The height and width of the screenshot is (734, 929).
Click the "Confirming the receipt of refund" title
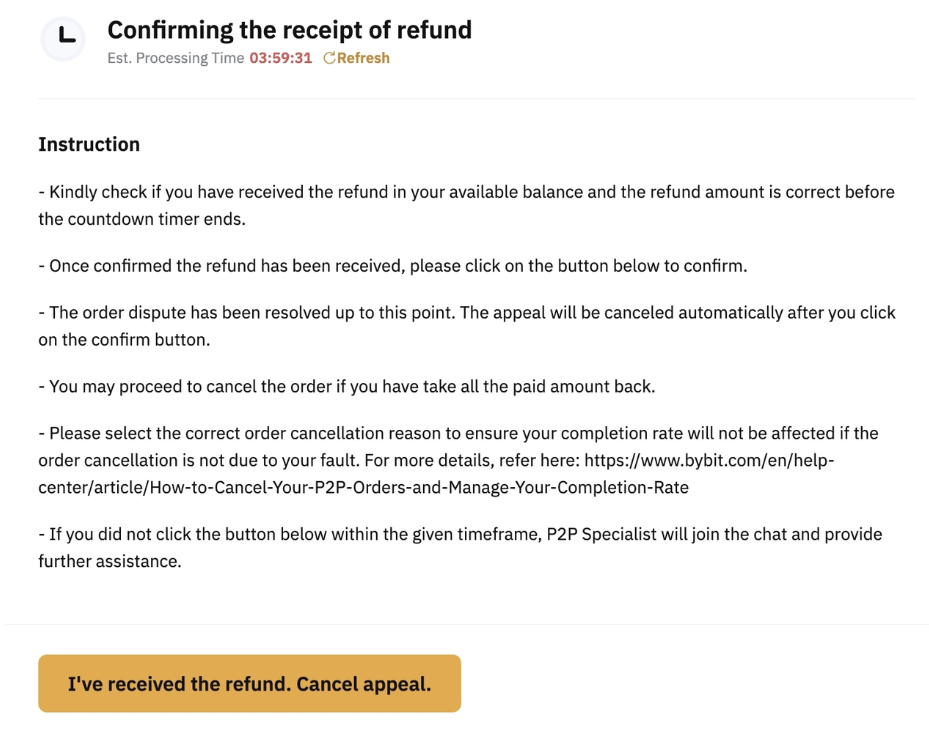click(x=289, y=30)
